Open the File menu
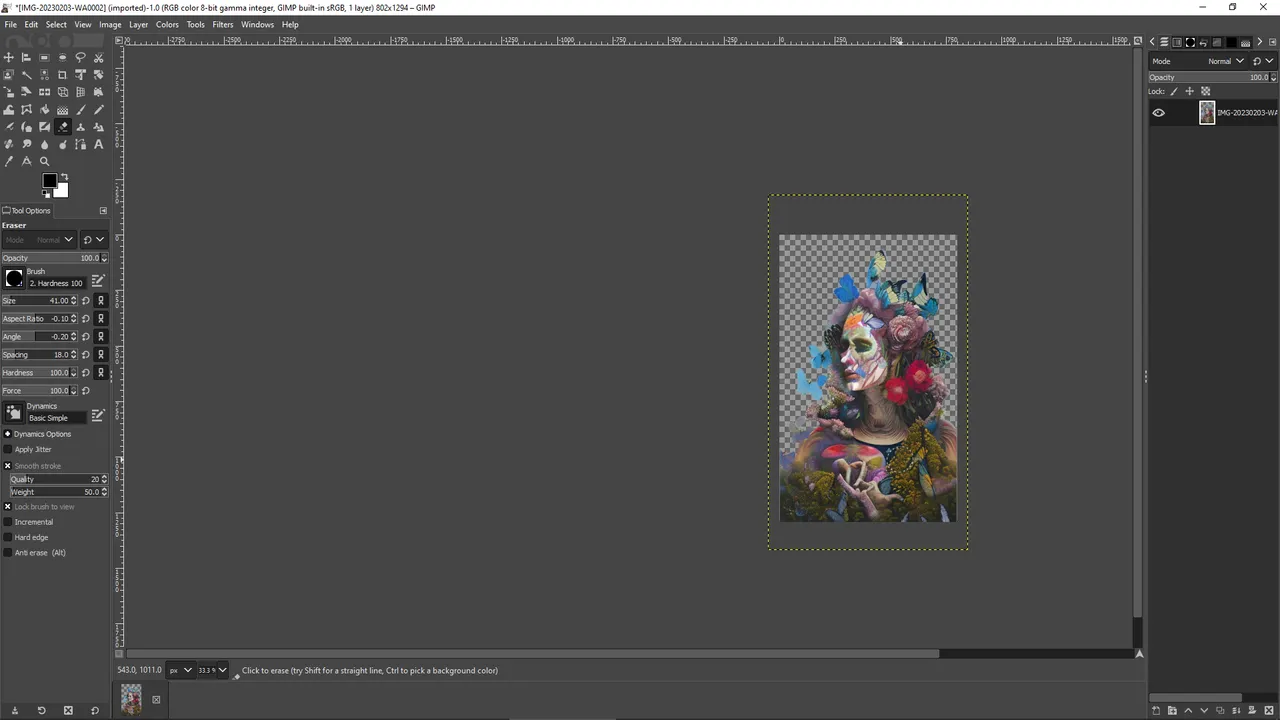The image size is (1280, 720). (10, 24)
